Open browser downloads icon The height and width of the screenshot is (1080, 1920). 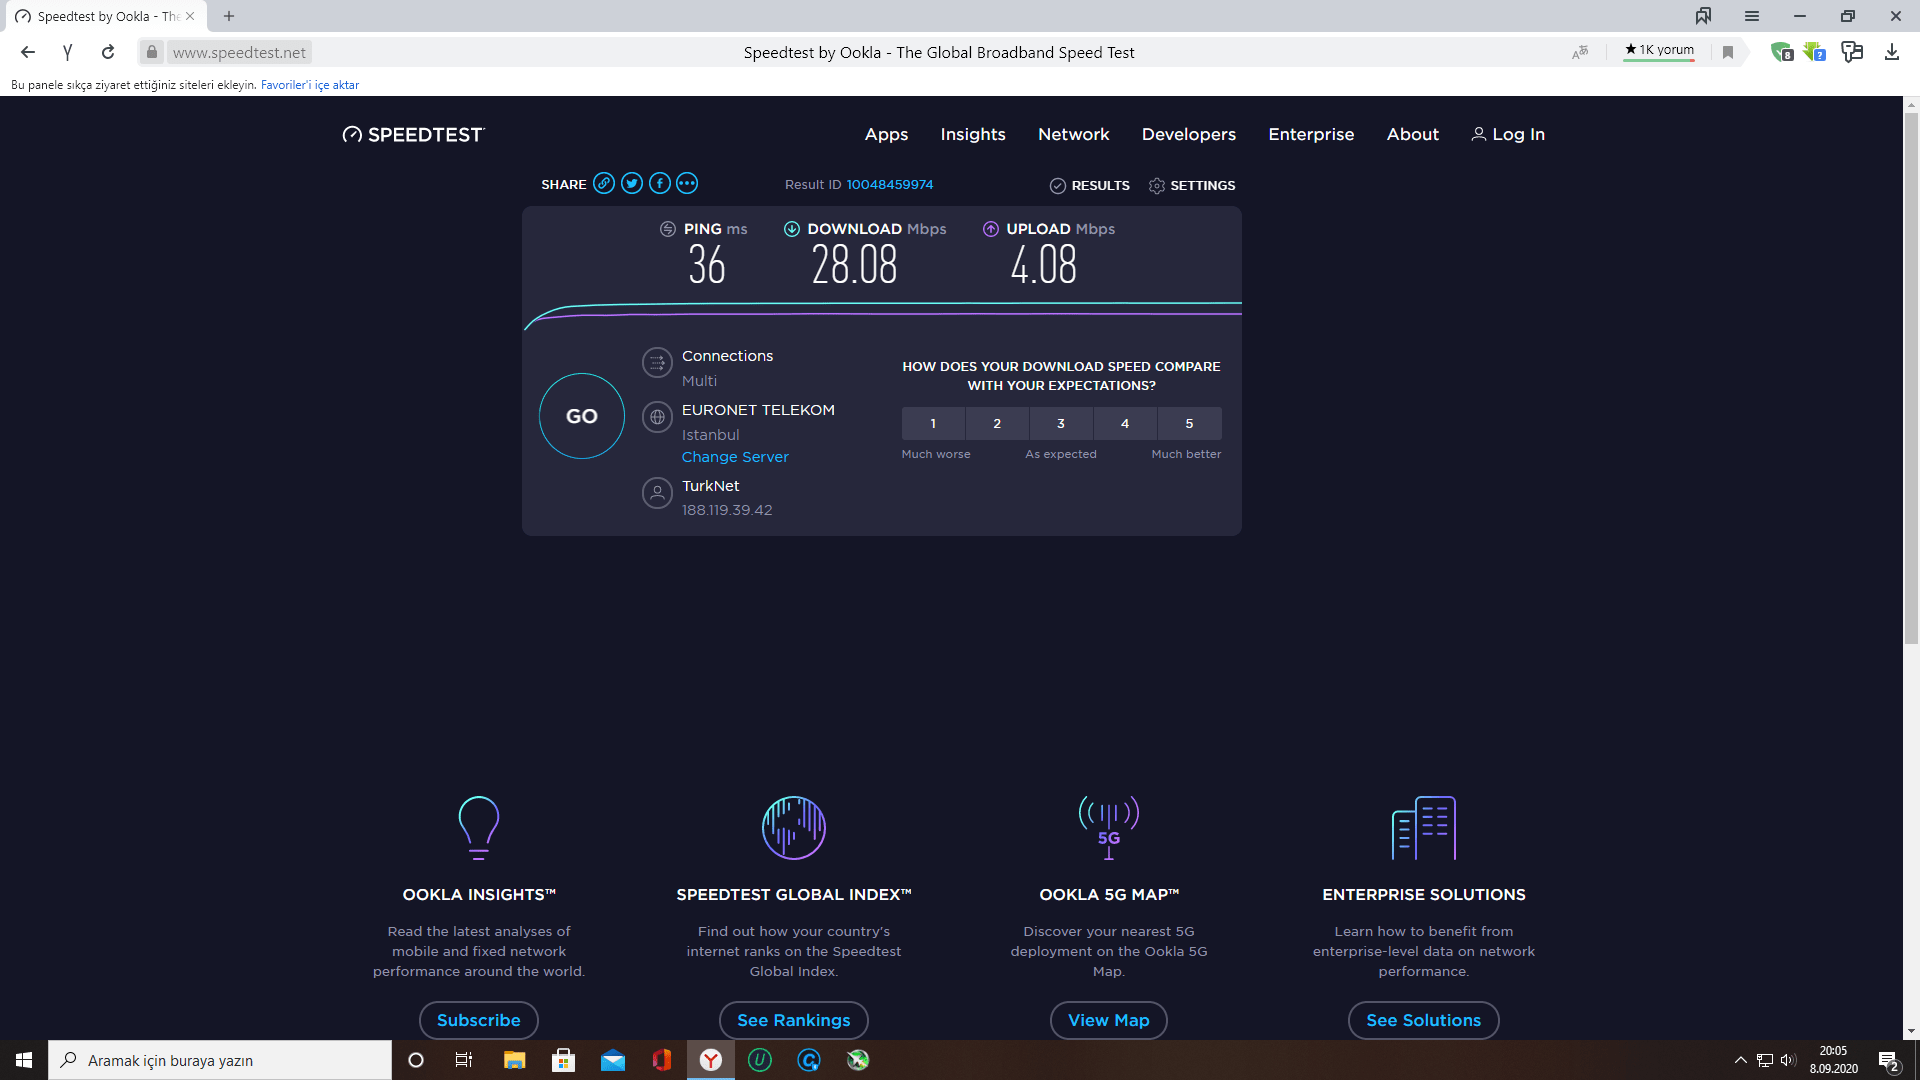1891,52
